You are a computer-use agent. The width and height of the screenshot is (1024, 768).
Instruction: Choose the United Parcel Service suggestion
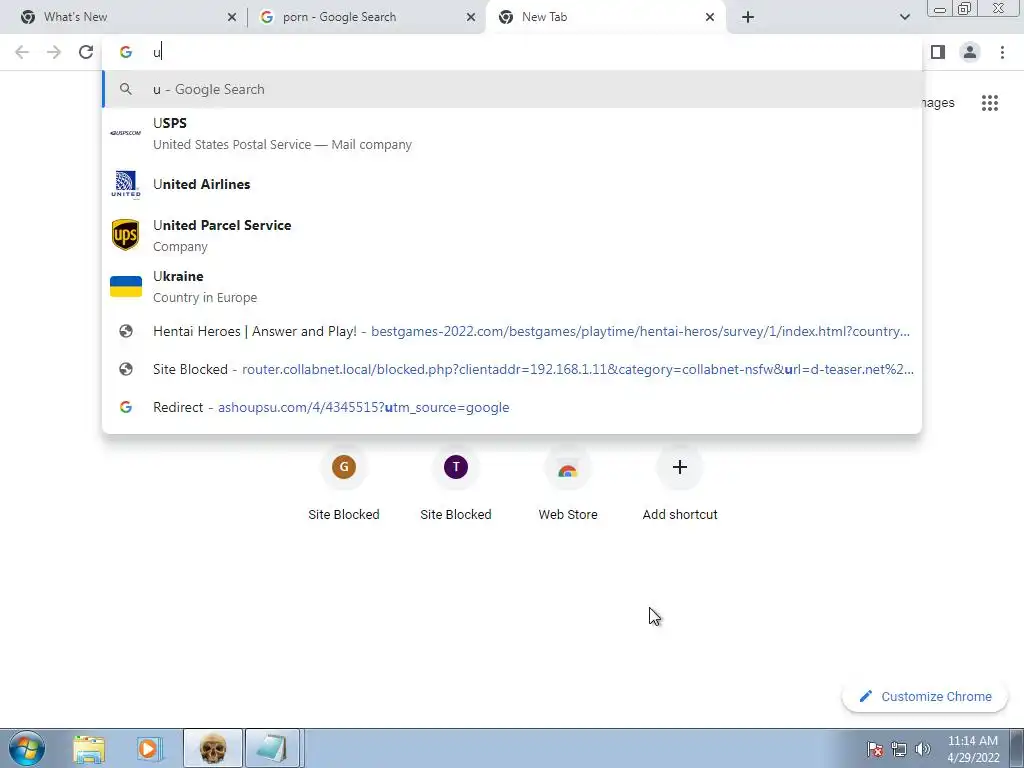(512, 235)
